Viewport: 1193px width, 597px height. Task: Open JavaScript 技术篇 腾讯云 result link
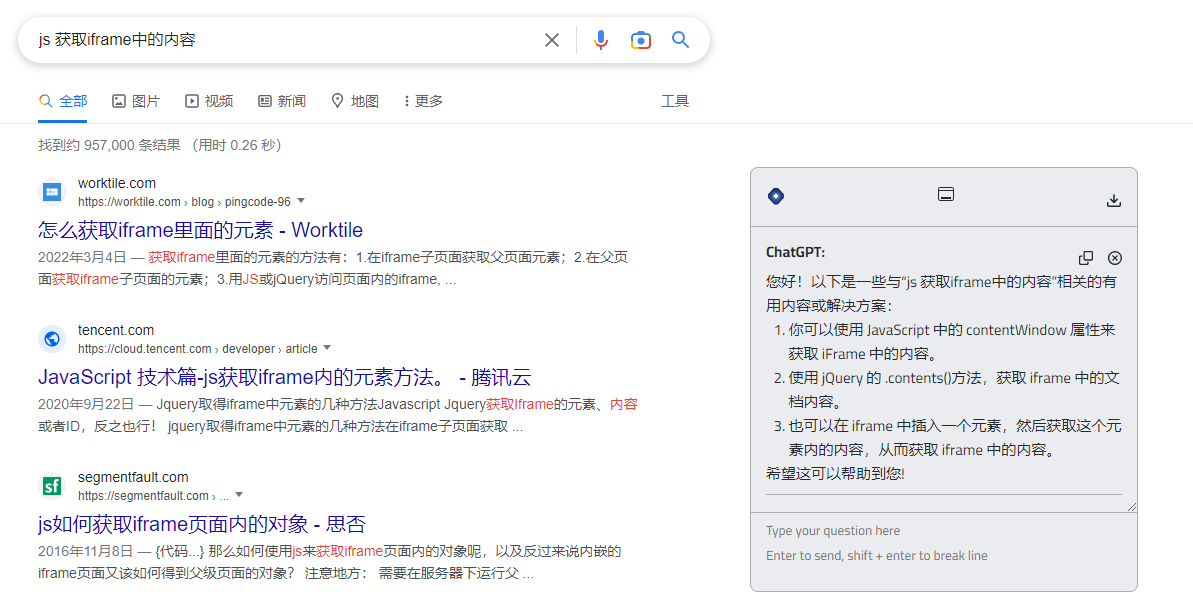[x=285, y=377]
